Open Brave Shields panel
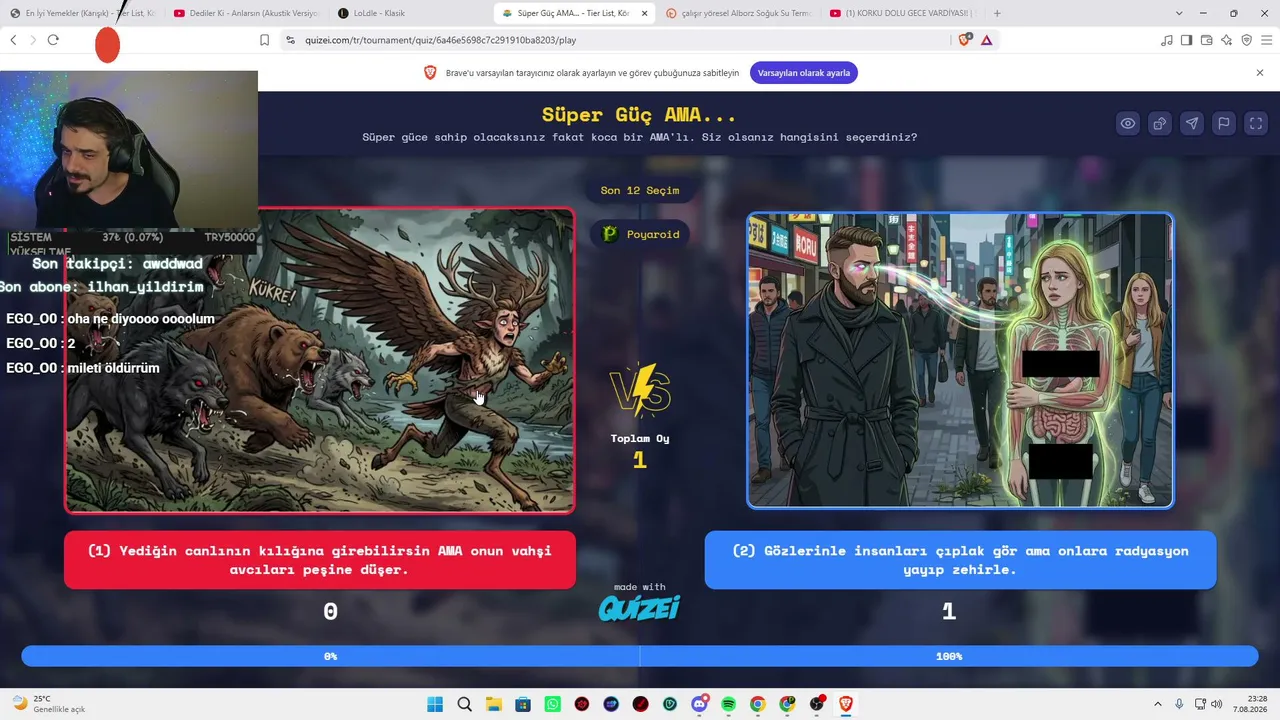 pyautogui.click(x=964, y=40)
